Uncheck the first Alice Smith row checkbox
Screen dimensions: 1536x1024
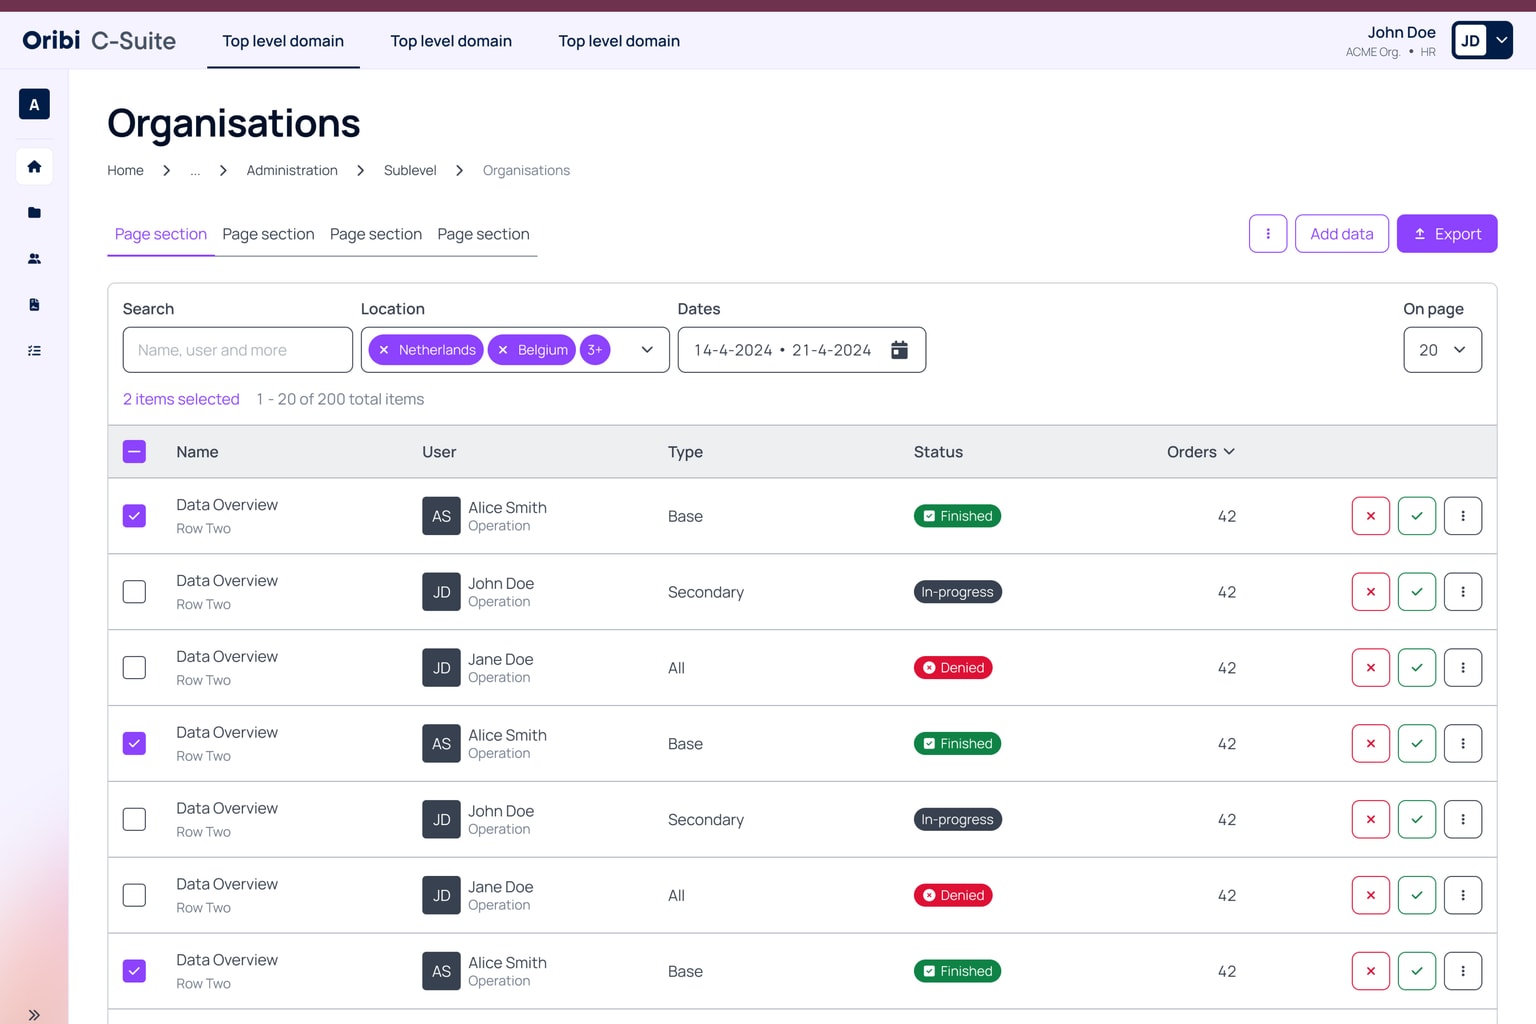click(x=134, y=516)
